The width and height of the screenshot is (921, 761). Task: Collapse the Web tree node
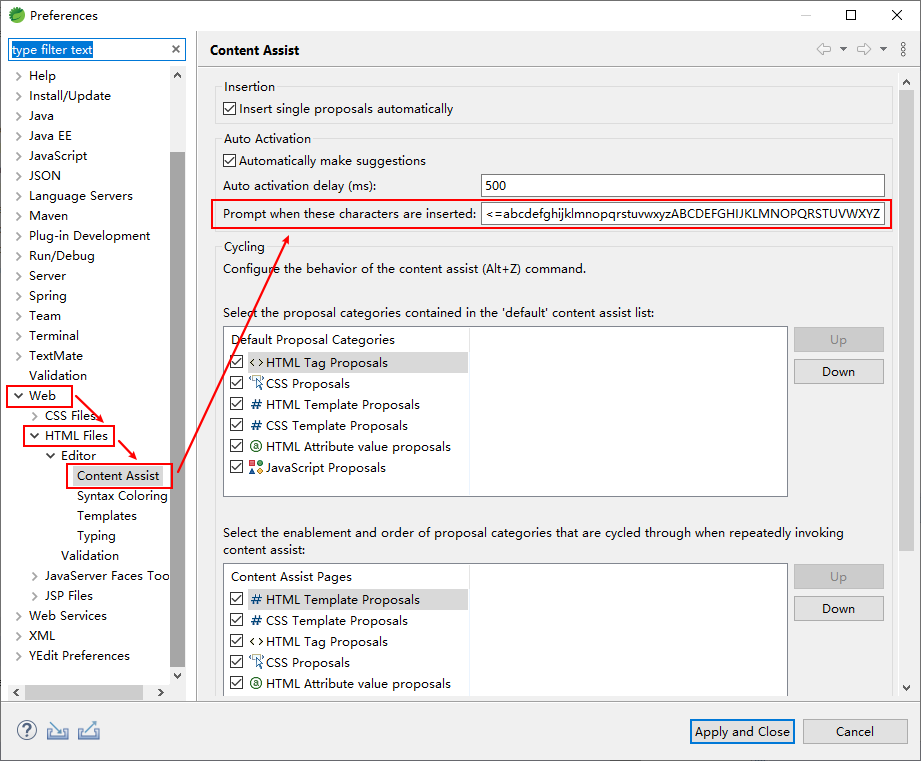point(19,396)
